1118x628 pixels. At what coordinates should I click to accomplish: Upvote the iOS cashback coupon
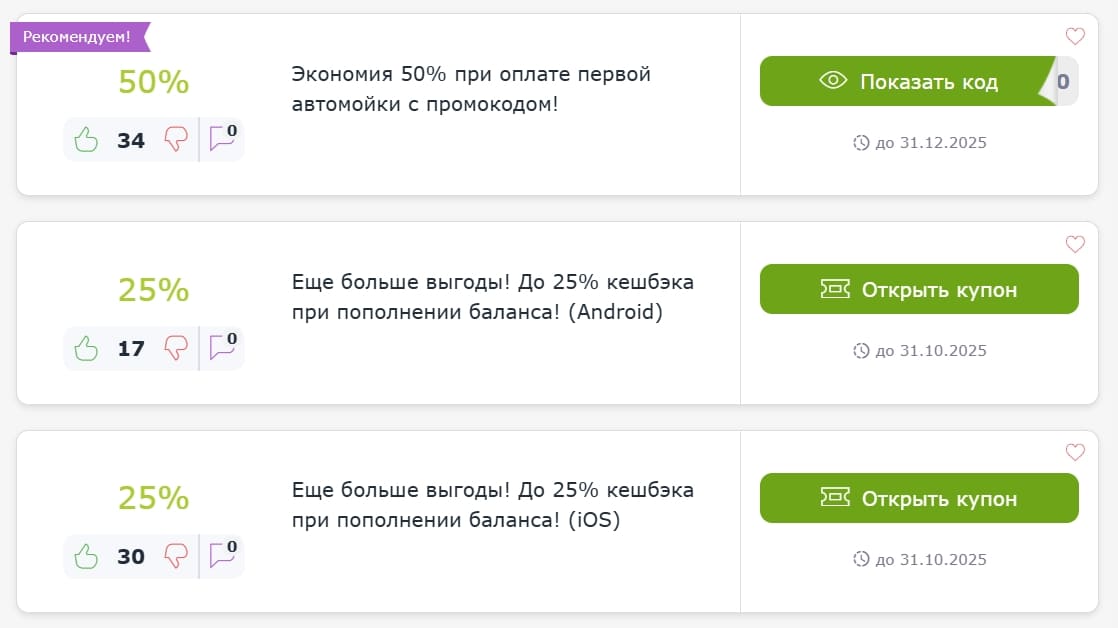(86, 555)
